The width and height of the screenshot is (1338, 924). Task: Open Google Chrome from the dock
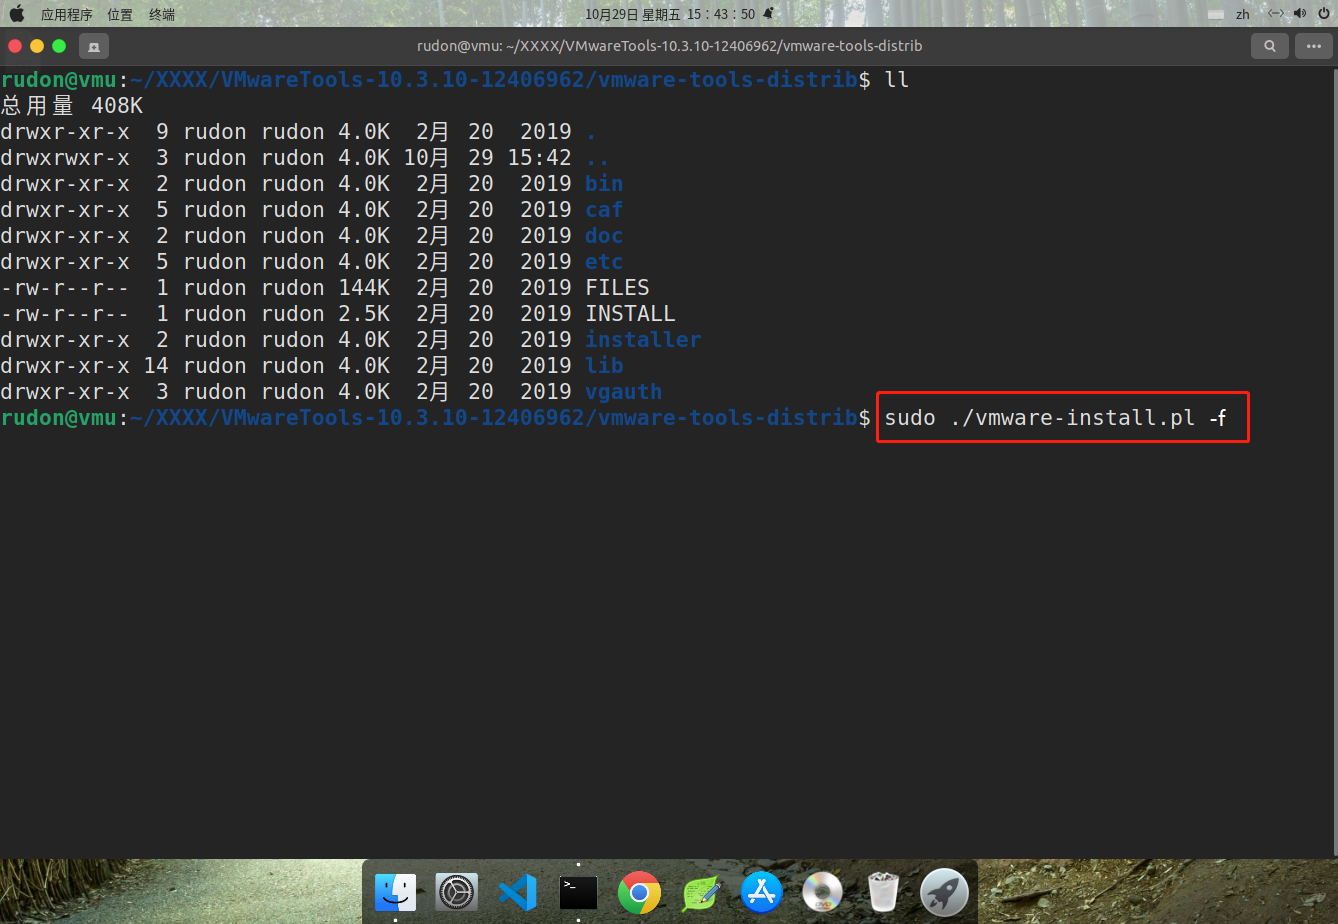pos(639,891)
